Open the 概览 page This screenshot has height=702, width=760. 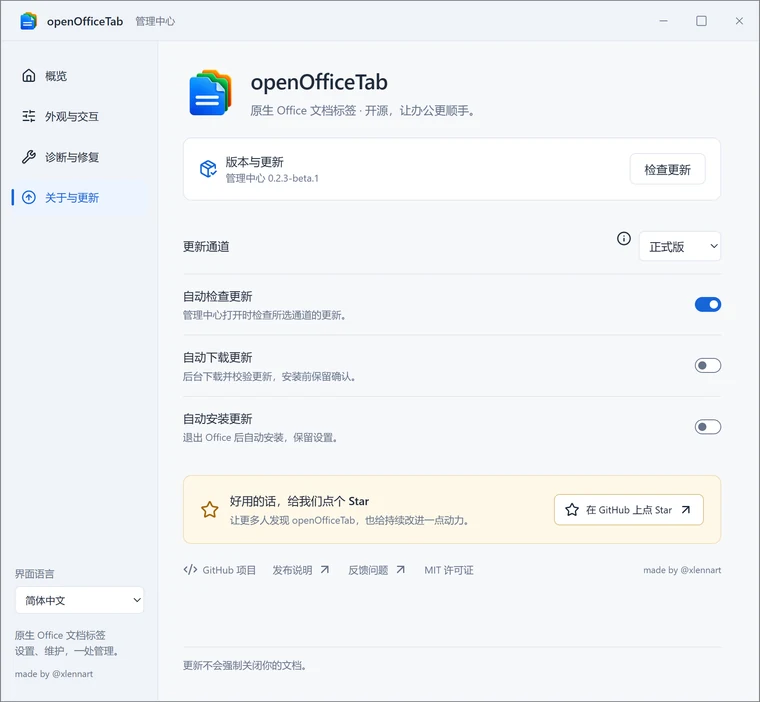(80, 76)
